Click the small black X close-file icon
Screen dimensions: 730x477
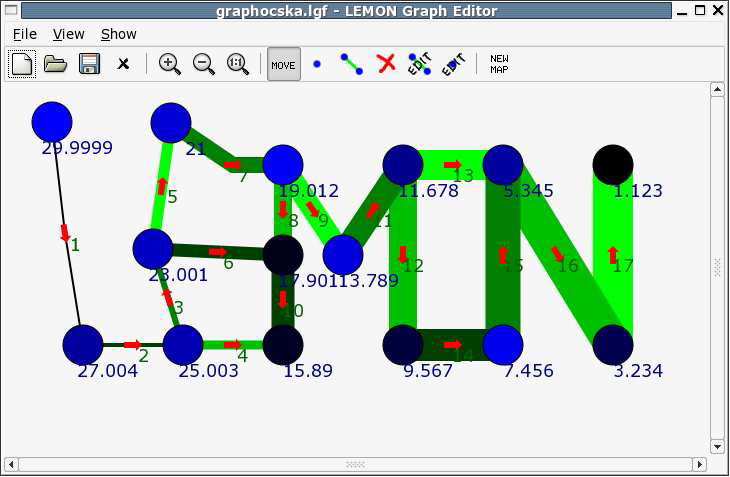coord(123,64)
